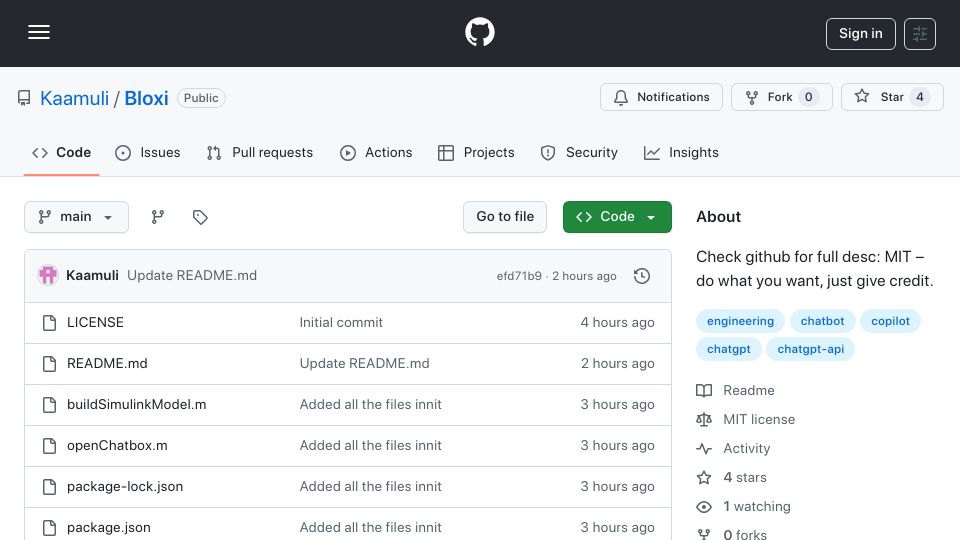
Task: Click the MIT license scale icon
Action: click(x=704, y=419)
